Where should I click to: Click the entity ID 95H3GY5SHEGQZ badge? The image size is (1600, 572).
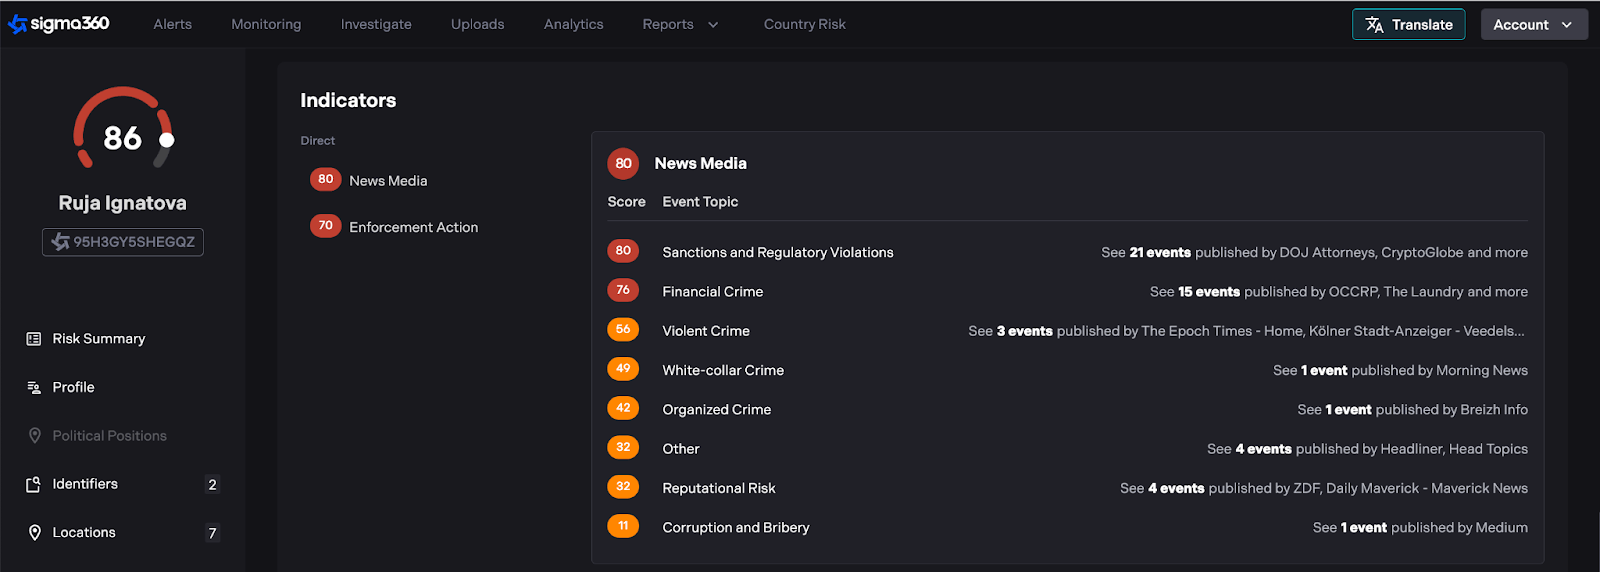(123, 242)
